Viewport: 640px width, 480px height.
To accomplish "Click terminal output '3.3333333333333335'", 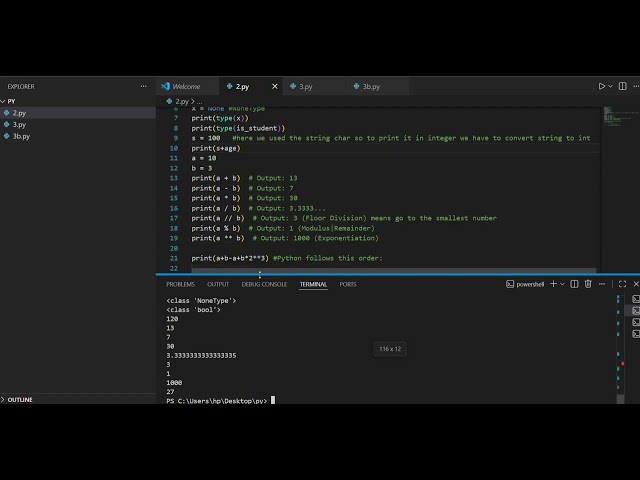I will (201, 355).
